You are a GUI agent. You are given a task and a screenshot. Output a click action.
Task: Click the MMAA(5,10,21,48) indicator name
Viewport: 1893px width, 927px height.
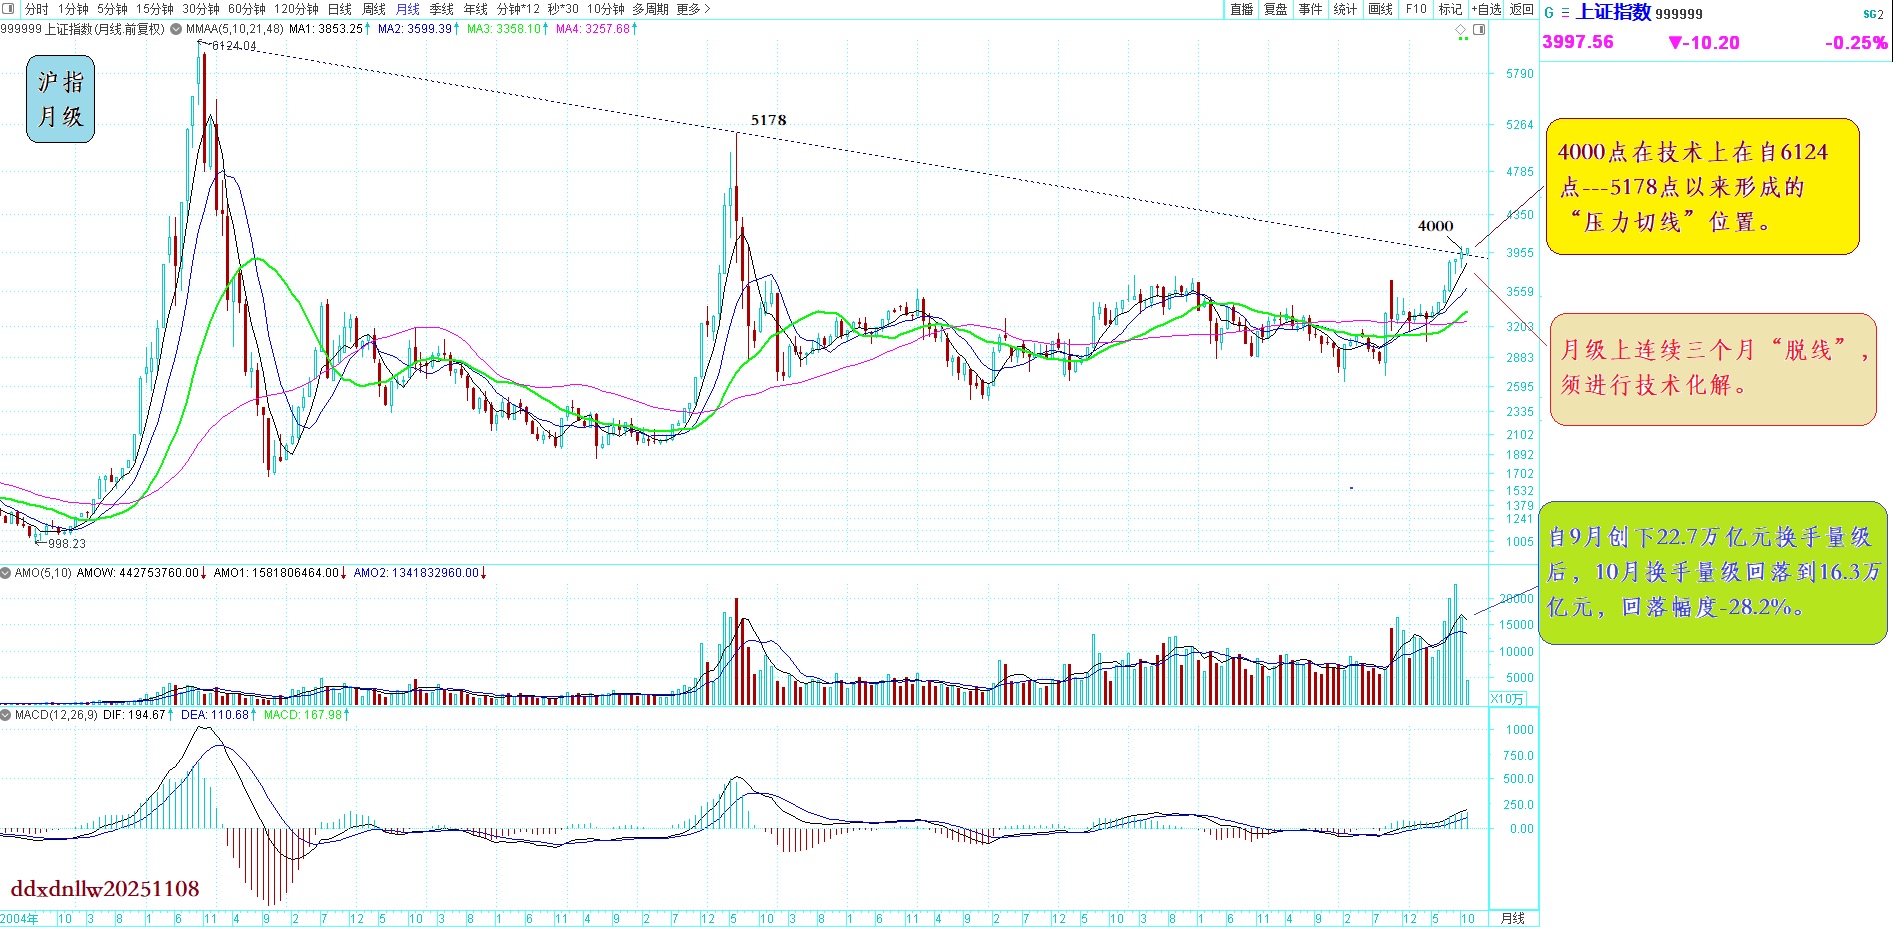tap(235, 29)
